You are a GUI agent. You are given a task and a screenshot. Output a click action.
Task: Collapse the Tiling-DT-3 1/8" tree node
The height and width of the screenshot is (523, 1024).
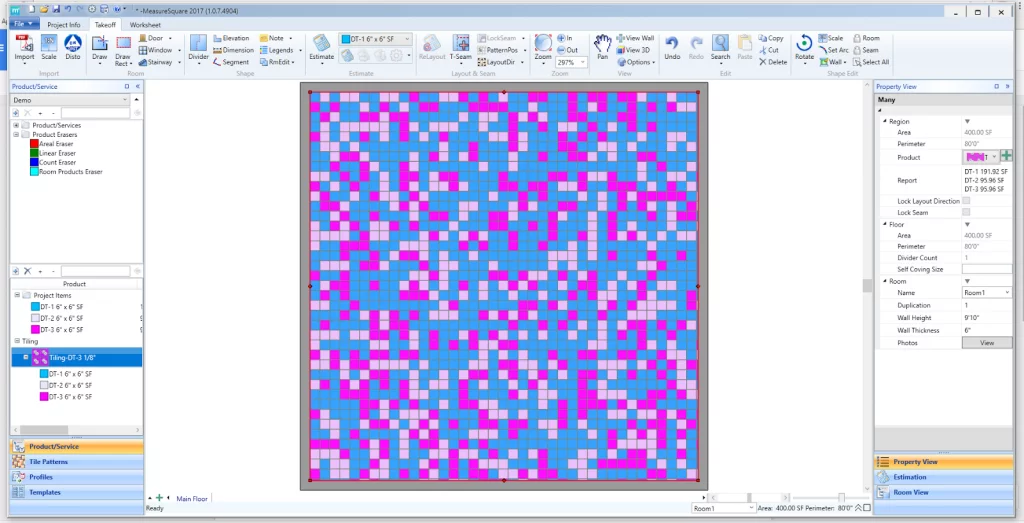click(x=26, y=357)
